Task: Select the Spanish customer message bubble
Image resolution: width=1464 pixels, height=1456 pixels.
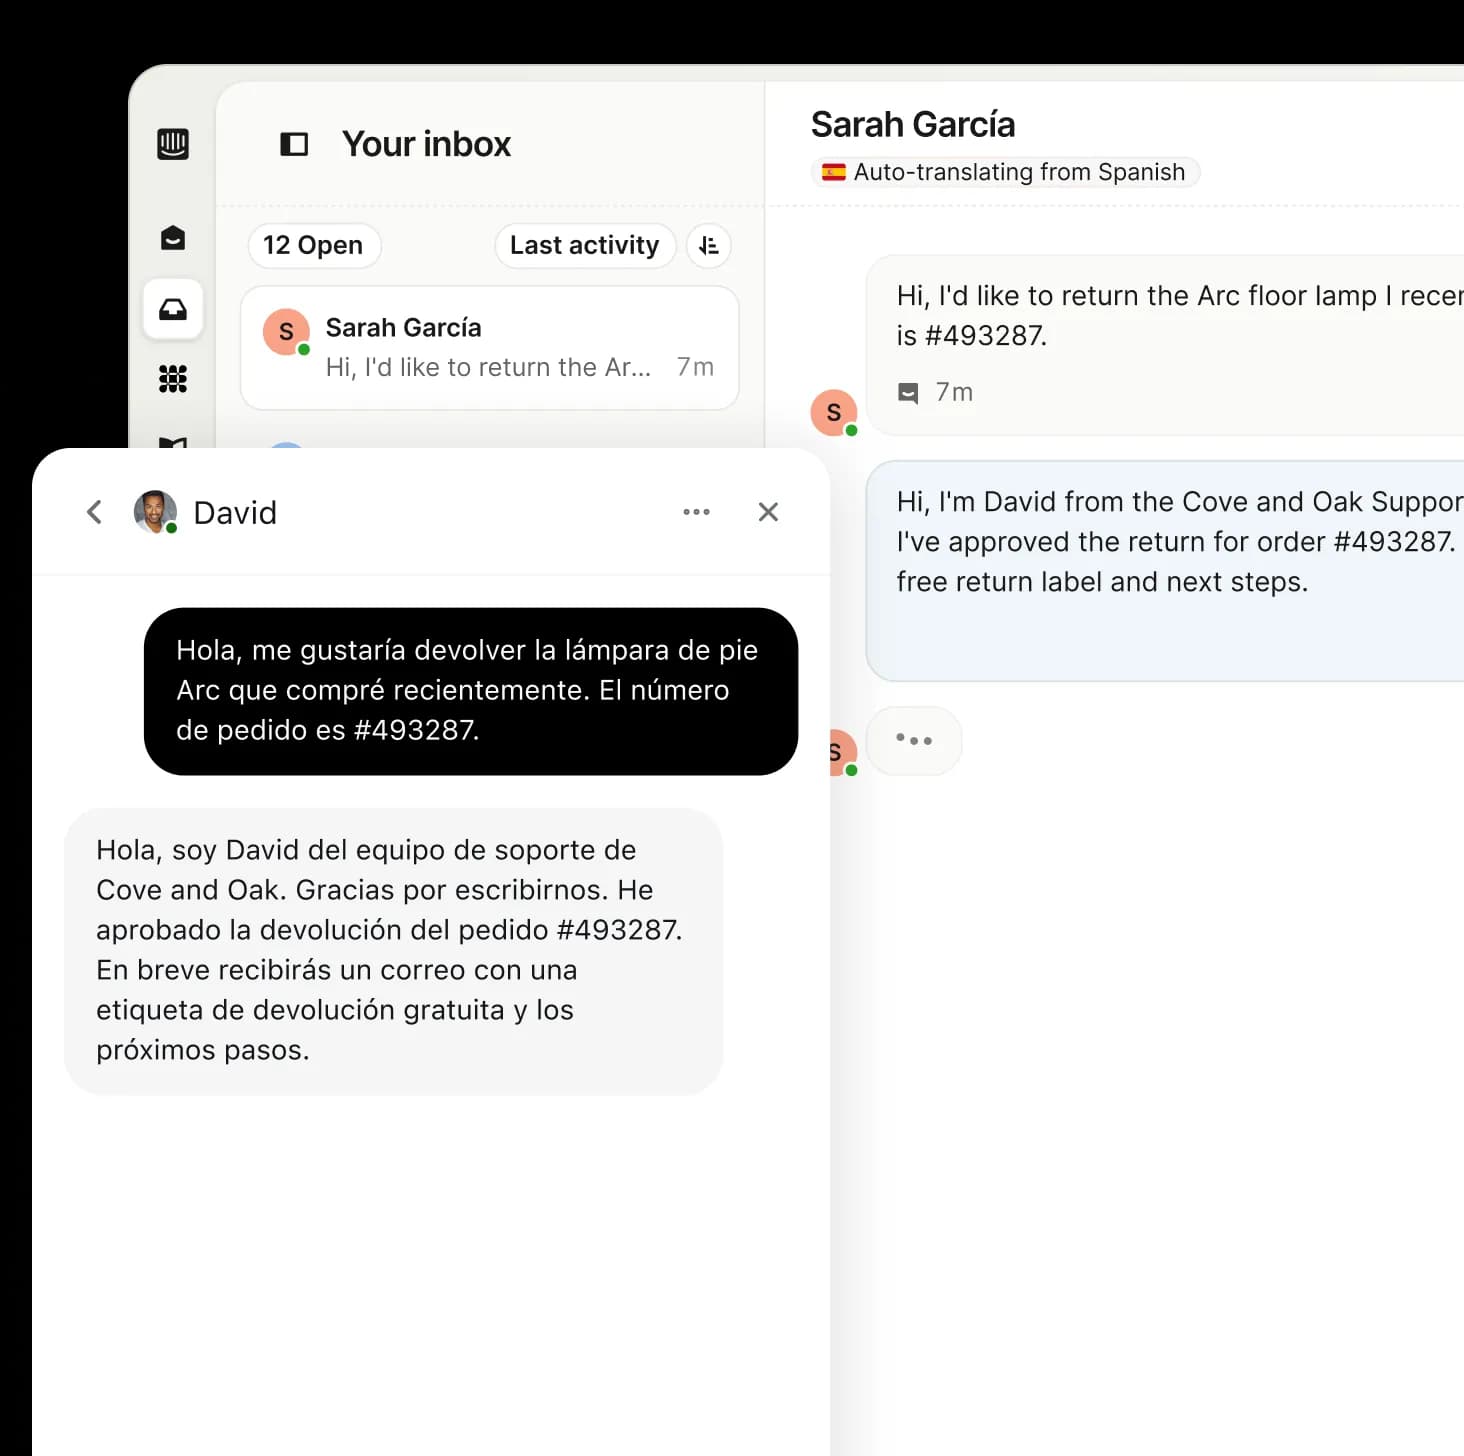Action: point(471,691)
